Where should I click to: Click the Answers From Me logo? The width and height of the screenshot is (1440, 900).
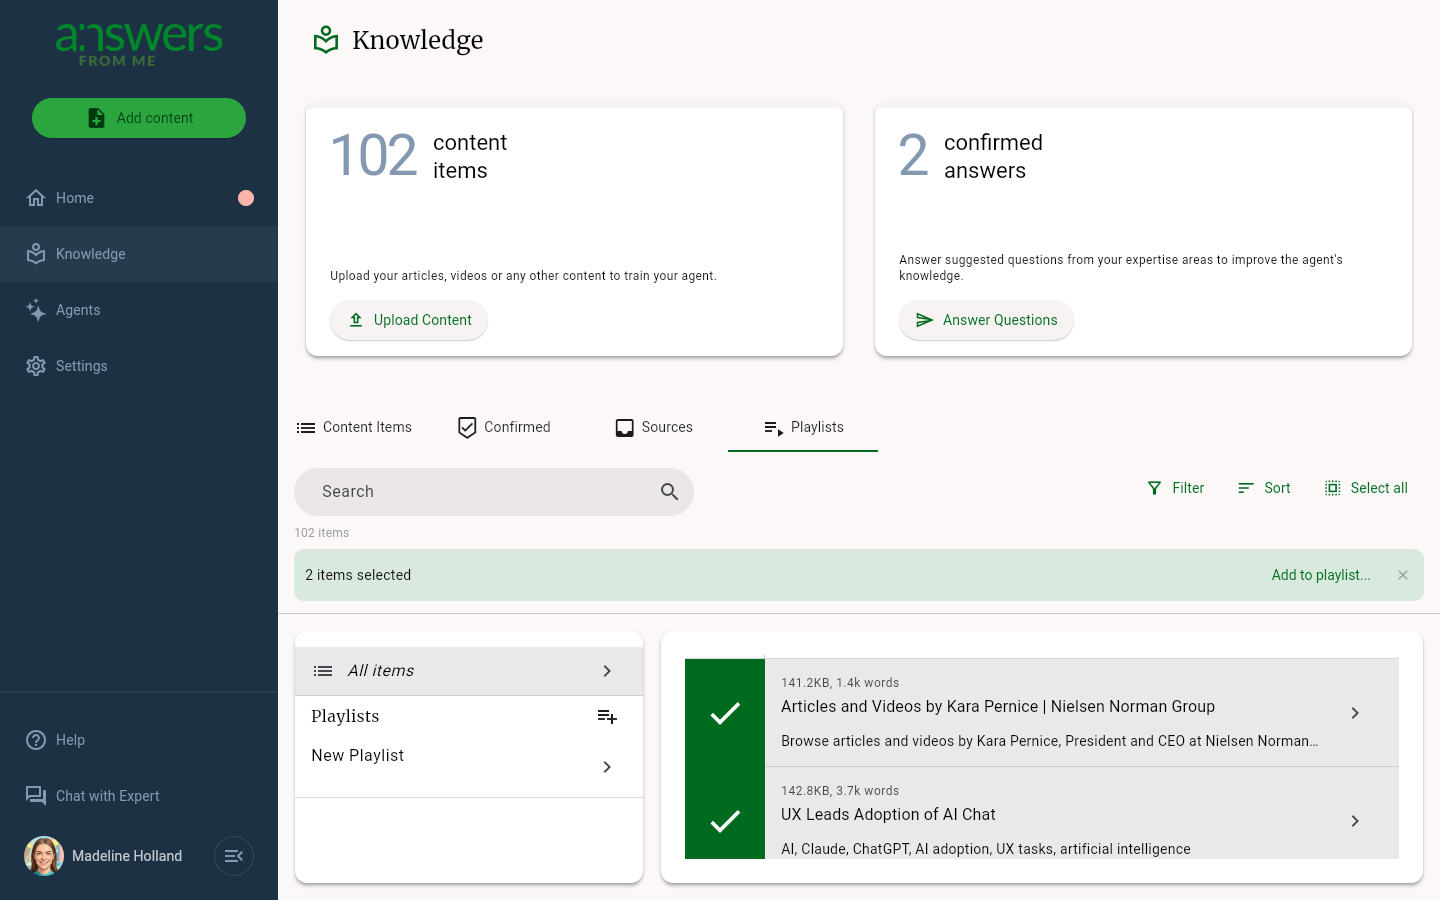pyautogui.click(x=139, y=45)
